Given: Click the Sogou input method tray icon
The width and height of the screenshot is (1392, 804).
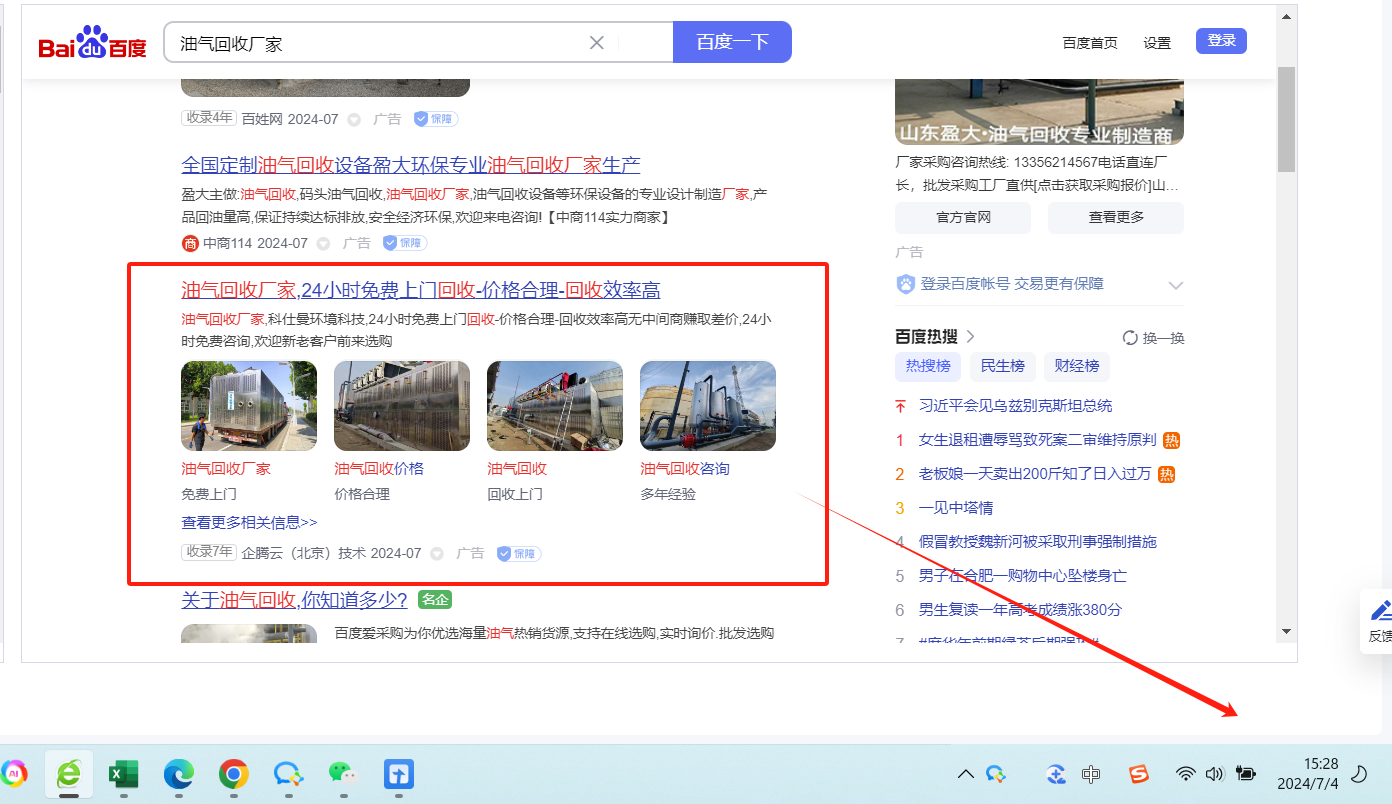Looking at the screenshot, I should 1138,773.
